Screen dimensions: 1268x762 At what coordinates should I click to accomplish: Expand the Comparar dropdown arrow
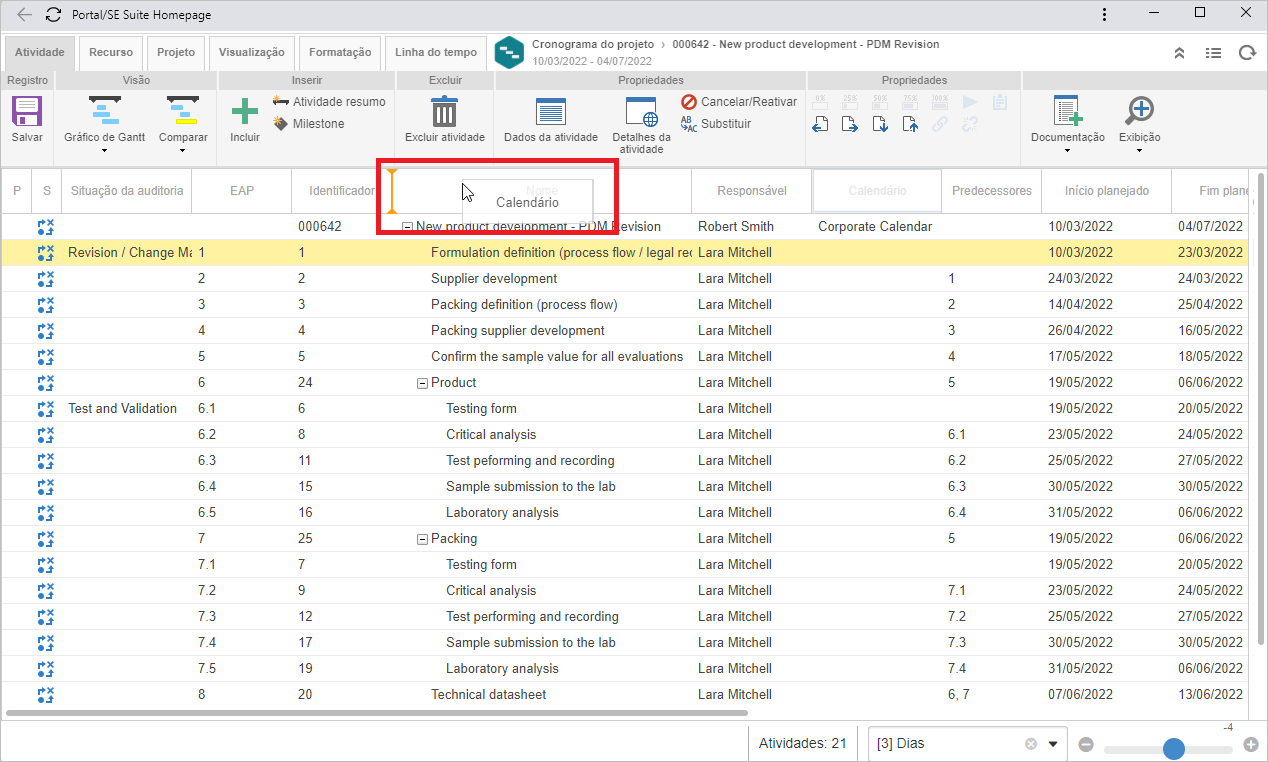[183, 152]
